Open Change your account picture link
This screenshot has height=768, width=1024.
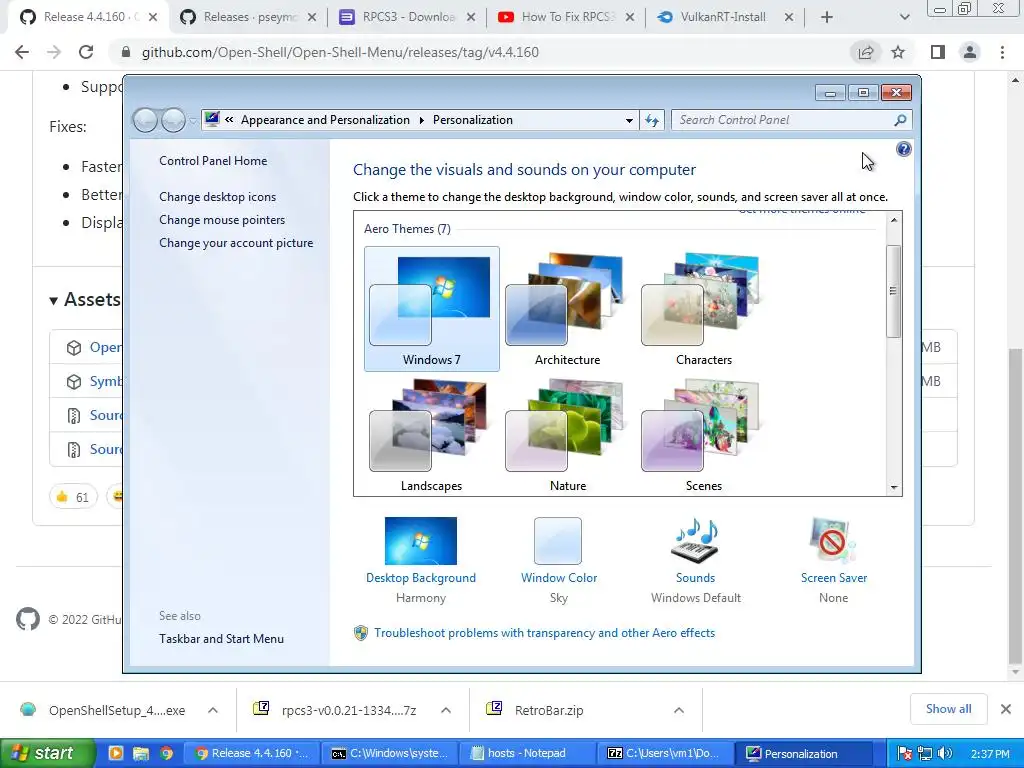point(236,243)
